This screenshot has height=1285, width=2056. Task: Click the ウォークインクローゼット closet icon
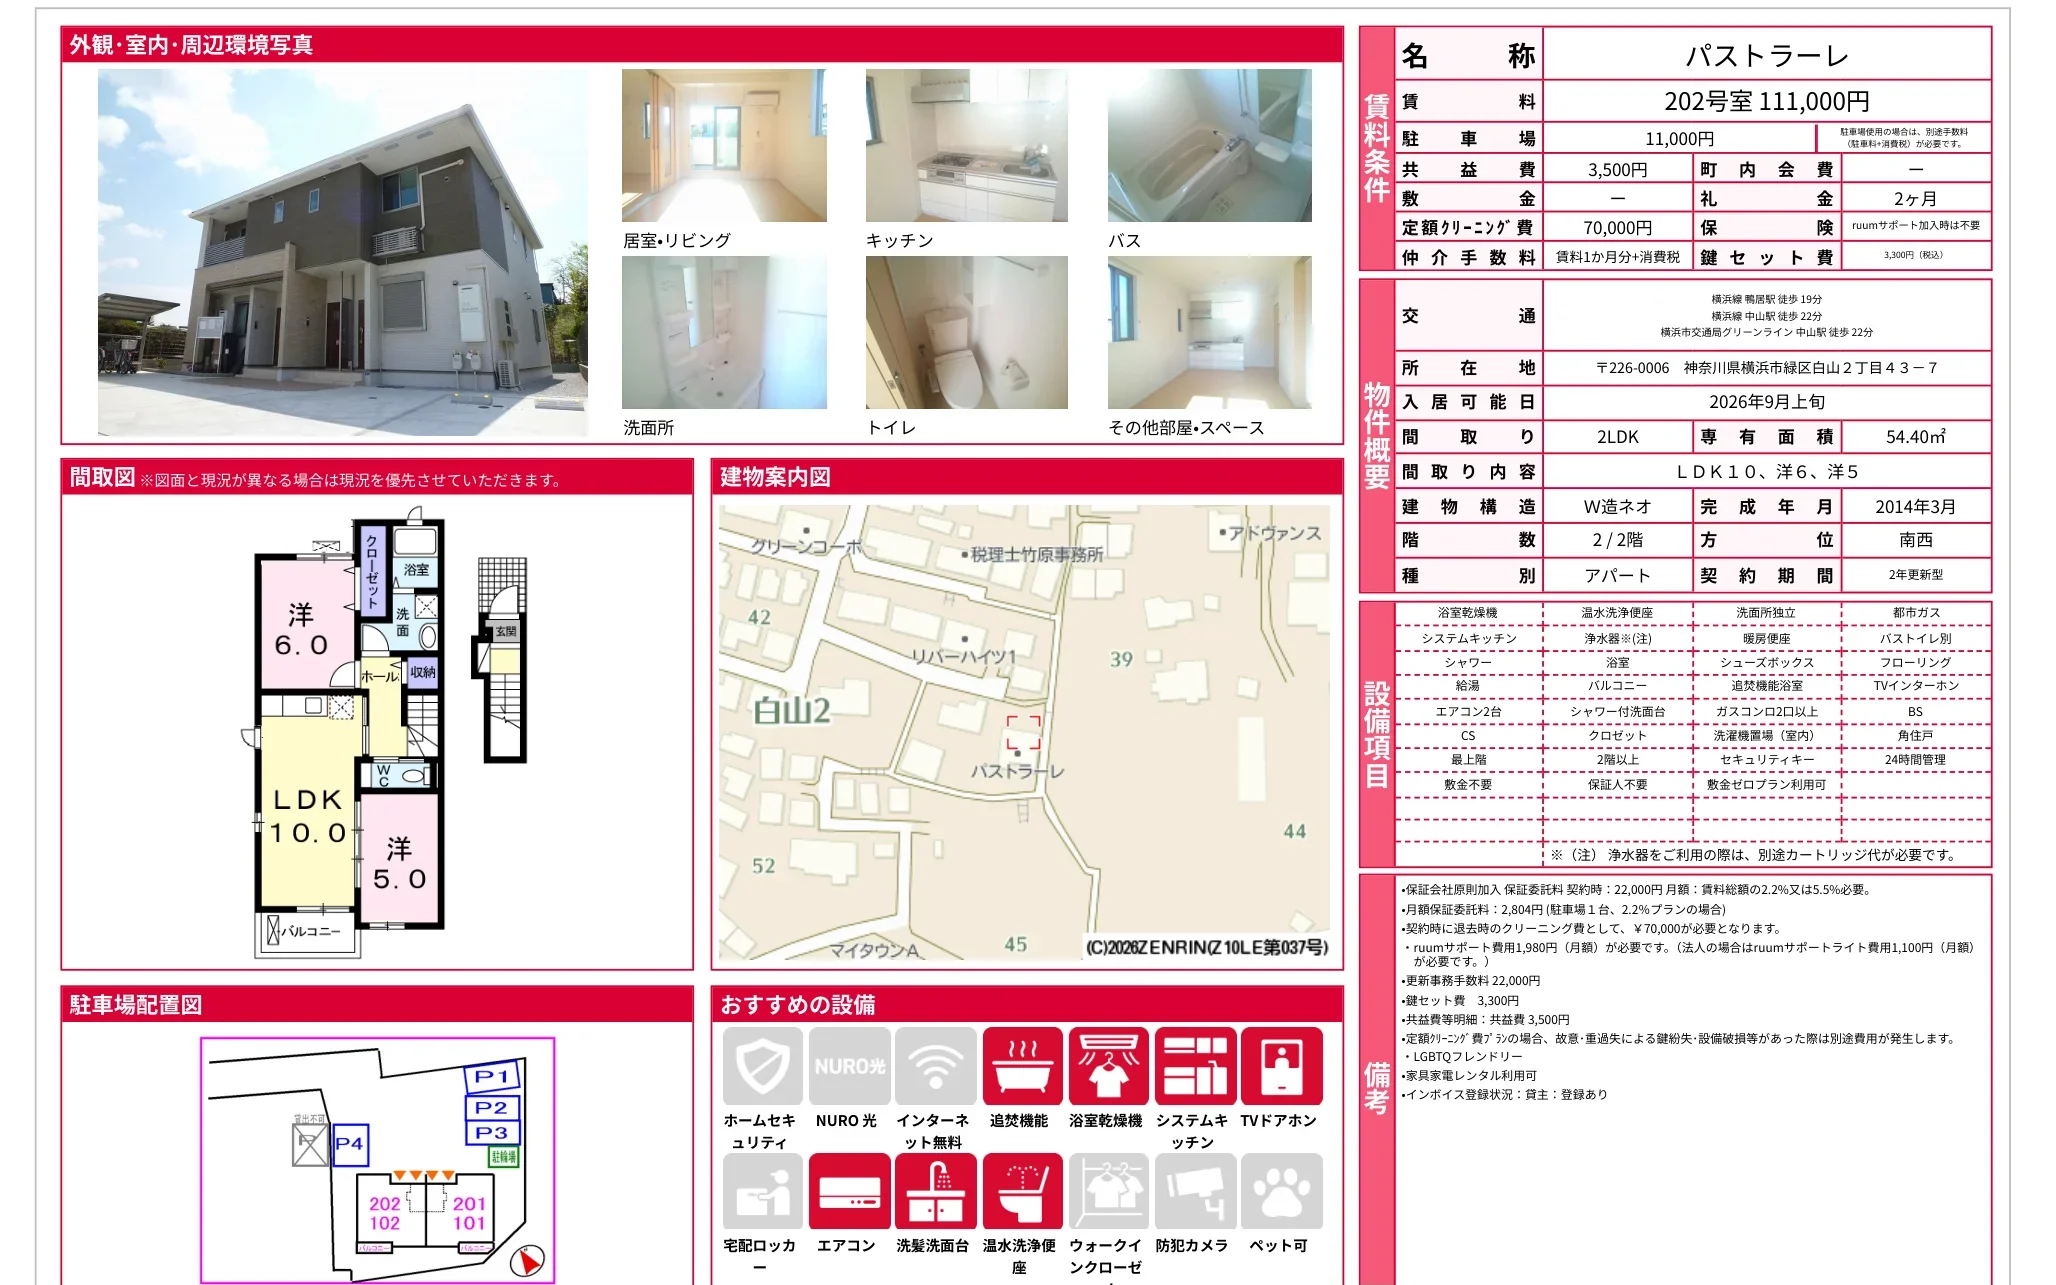(1108, 1191)
